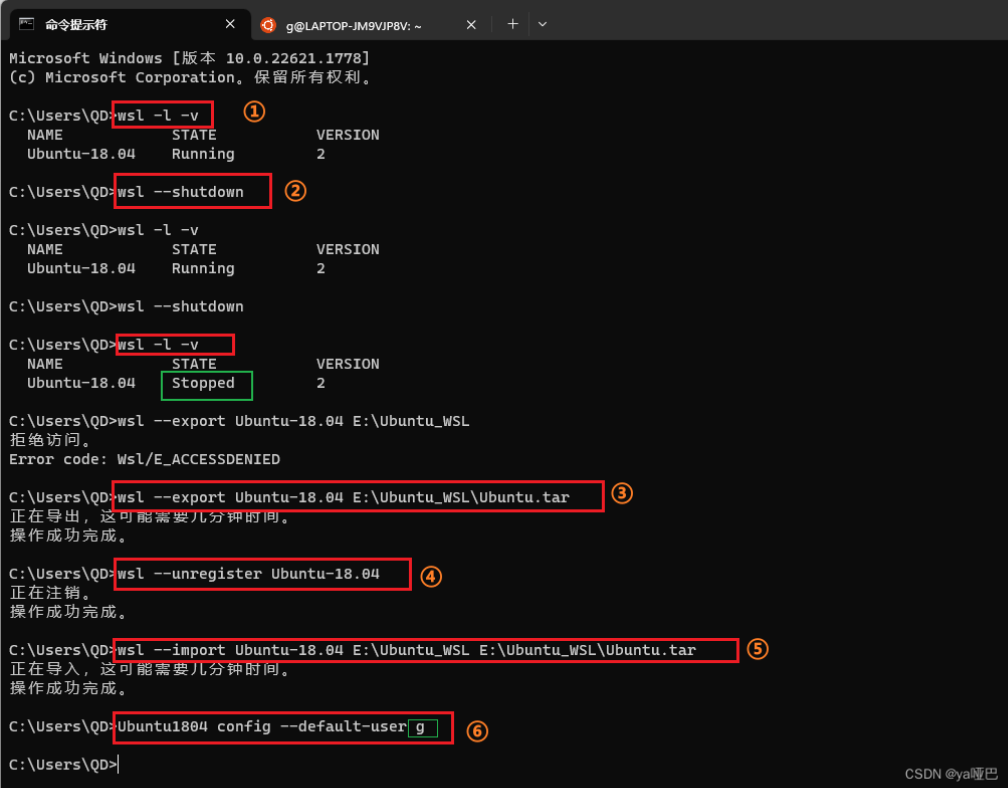Click the VERSION column header text
Viewport: 1008px width, 788px height.
[347, 134]
